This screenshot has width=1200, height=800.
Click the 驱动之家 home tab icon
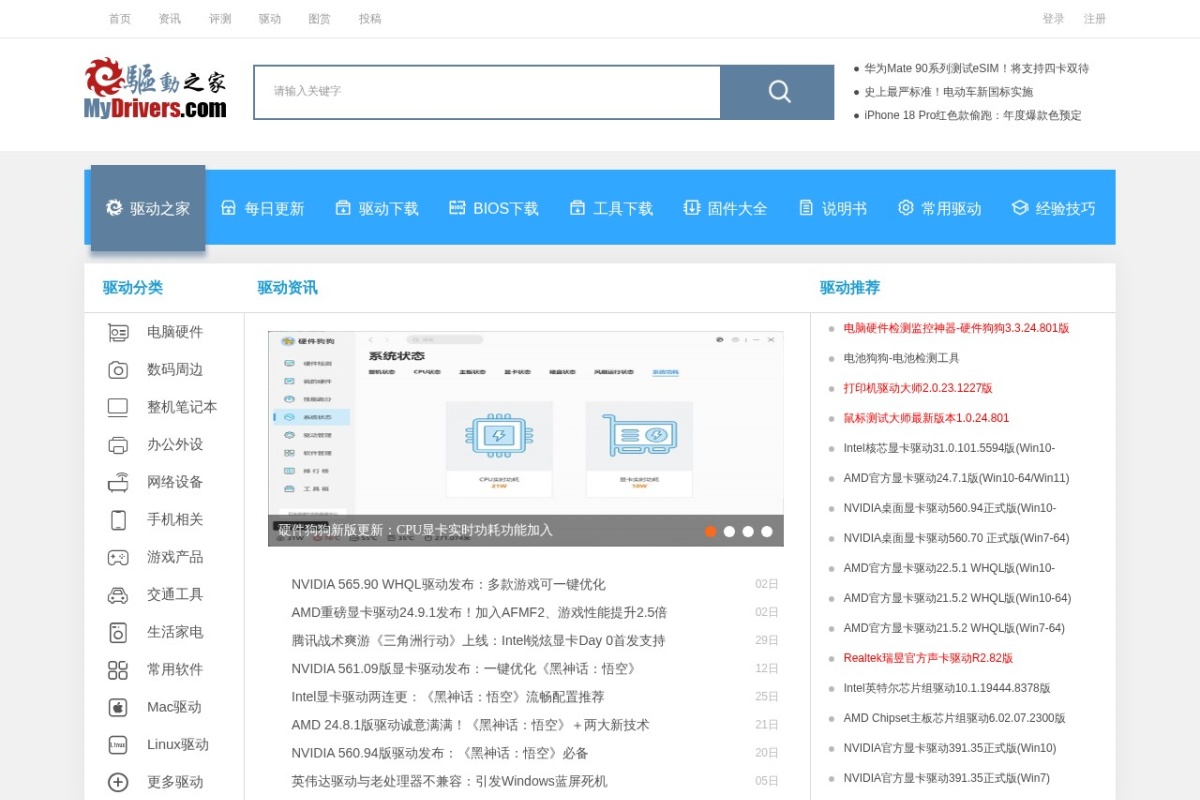pyautogui.click(x=114, y=208)
